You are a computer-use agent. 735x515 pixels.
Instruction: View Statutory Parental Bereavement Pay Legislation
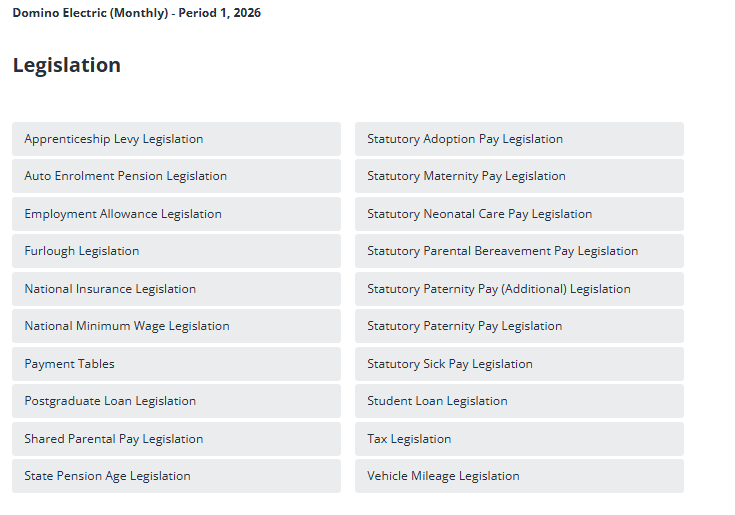pos(502,251)
